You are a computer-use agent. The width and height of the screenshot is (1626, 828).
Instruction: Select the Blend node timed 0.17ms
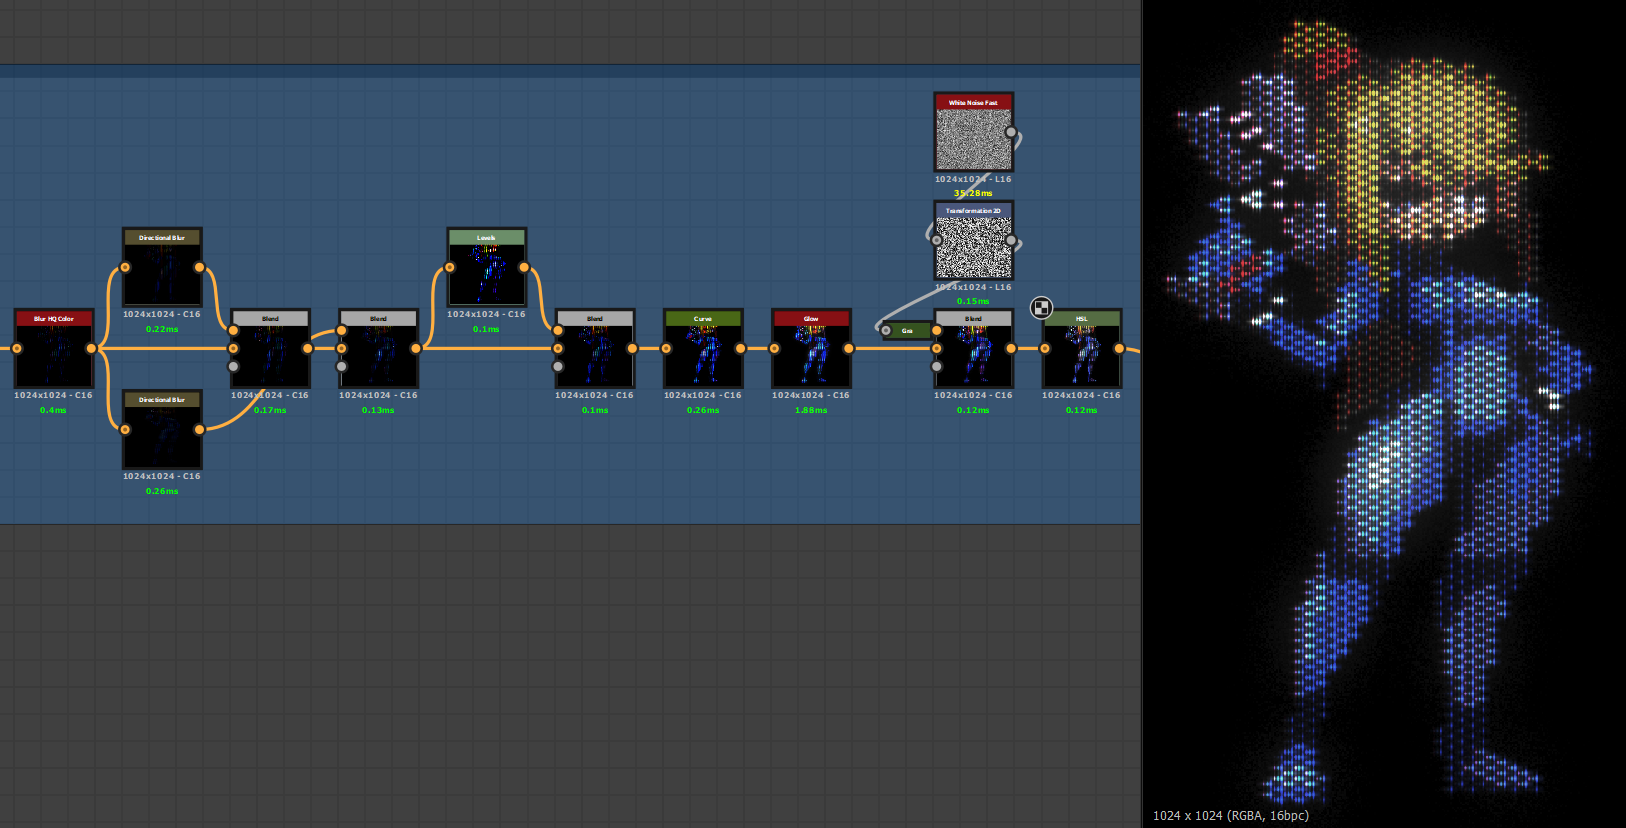270,348
